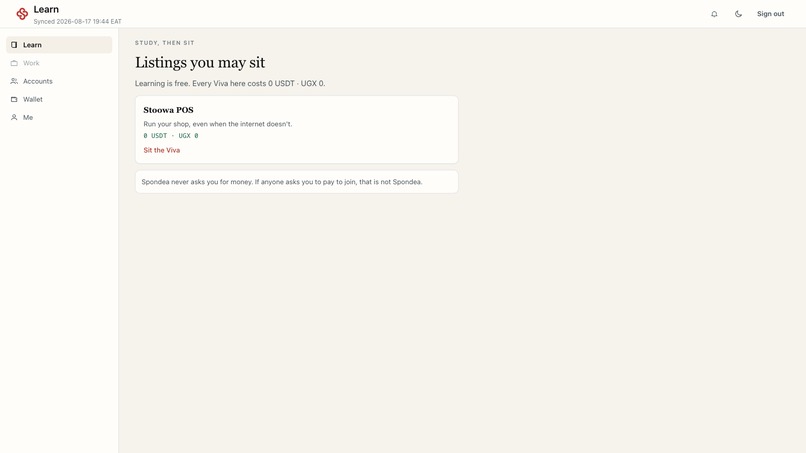Click the Stoowa POS card title
The width and height of the screenshot is (806, 453).
point(168,110)
